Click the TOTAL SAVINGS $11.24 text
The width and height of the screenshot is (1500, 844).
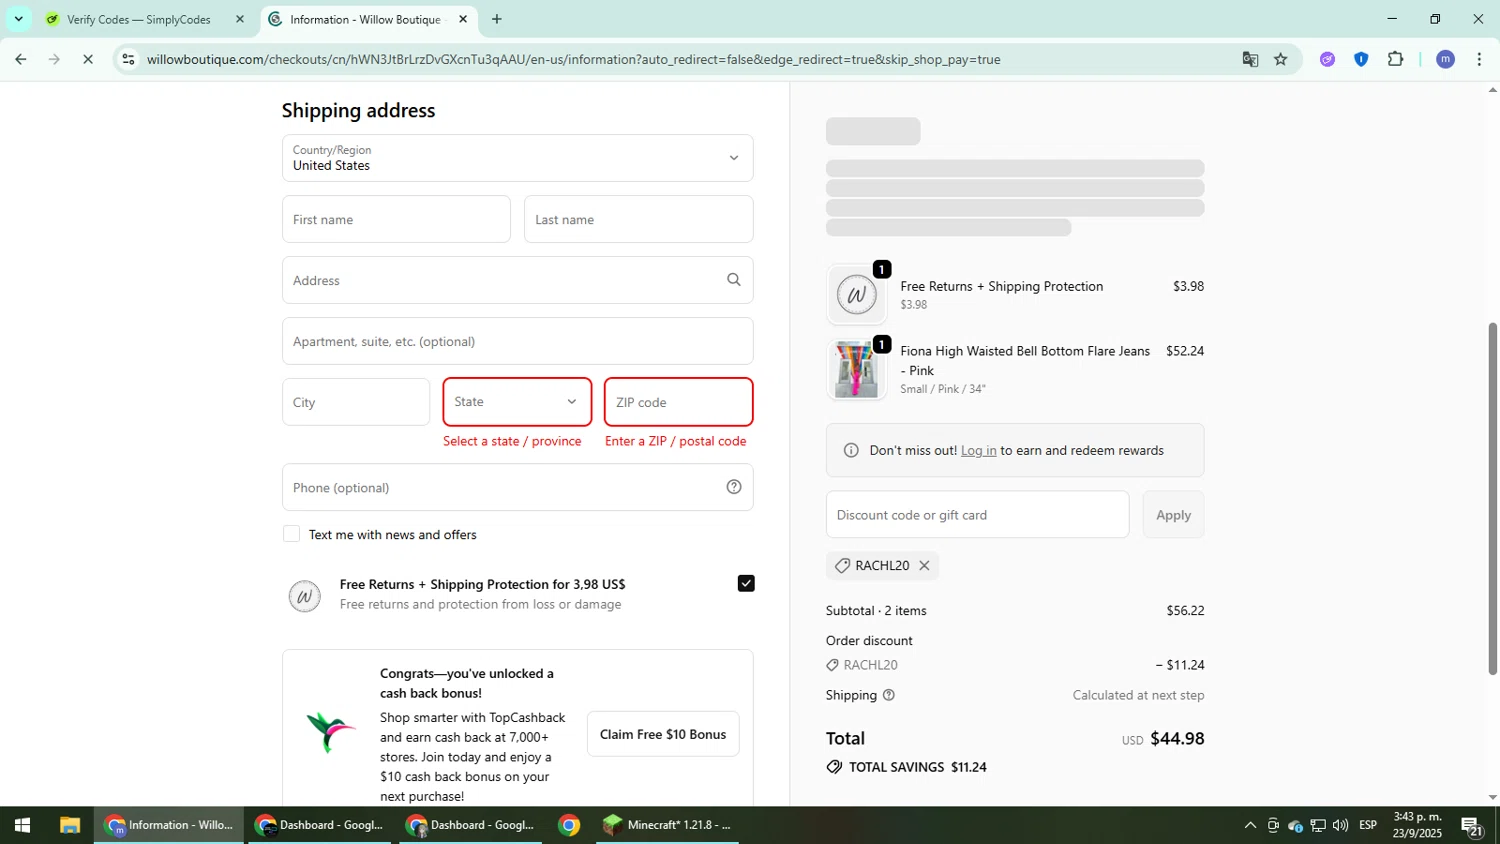pyautogui.click(x=917, y=767)
